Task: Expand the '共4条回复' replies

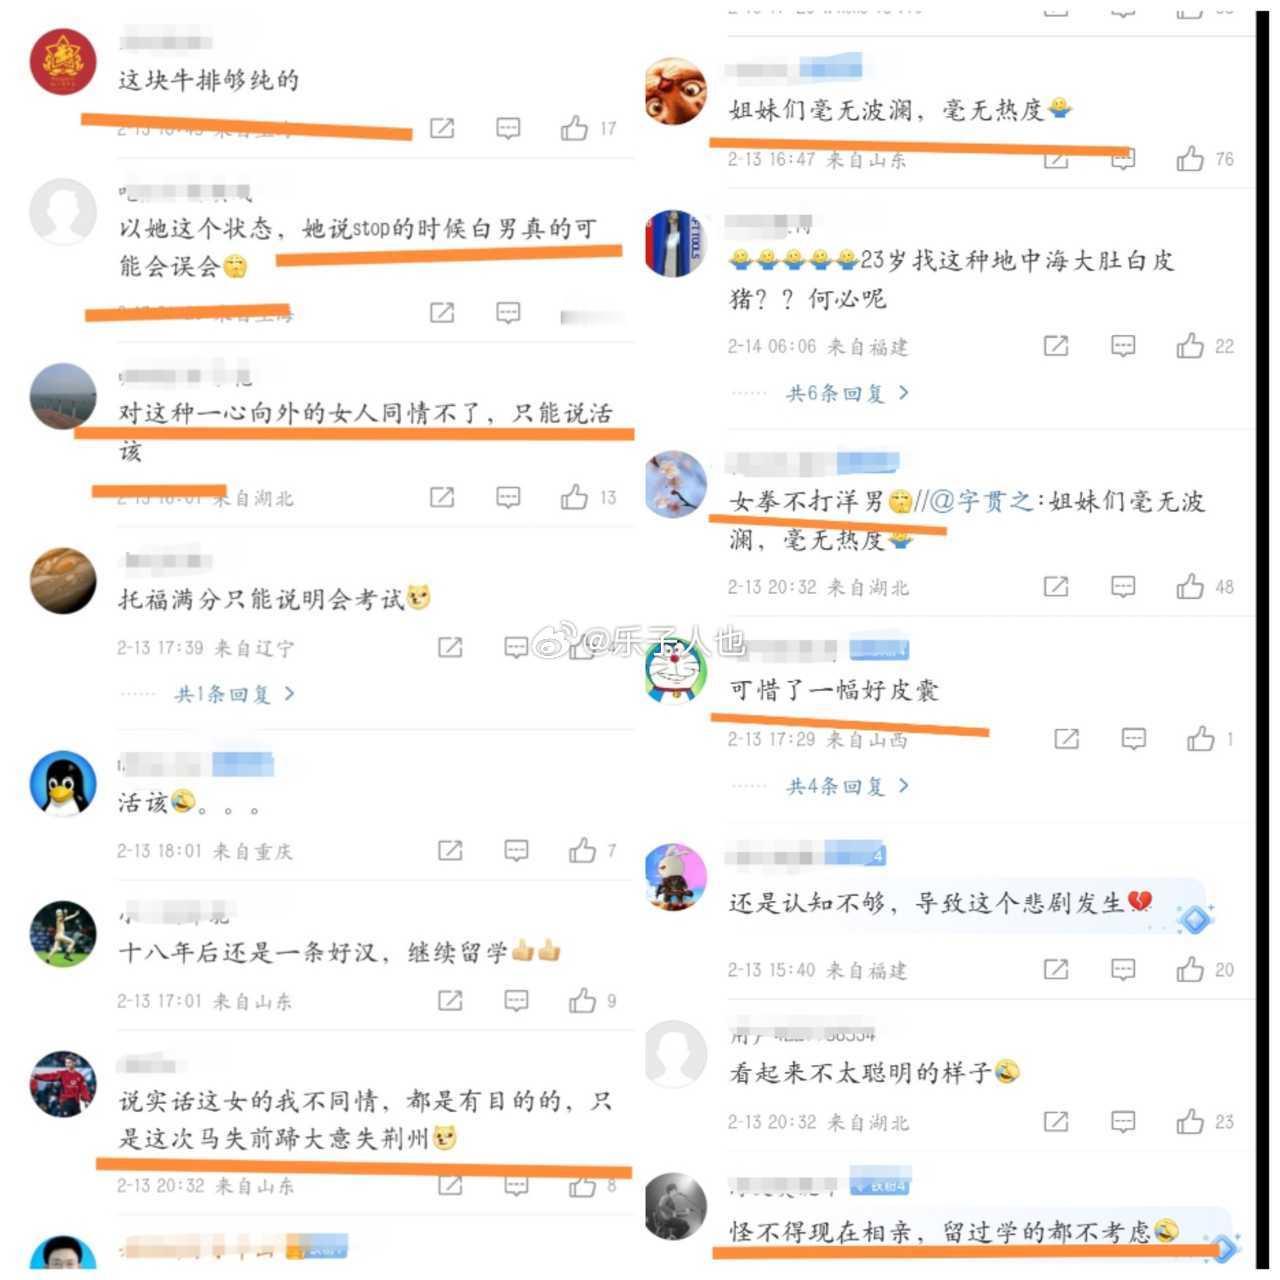Action: coord(848,786)
